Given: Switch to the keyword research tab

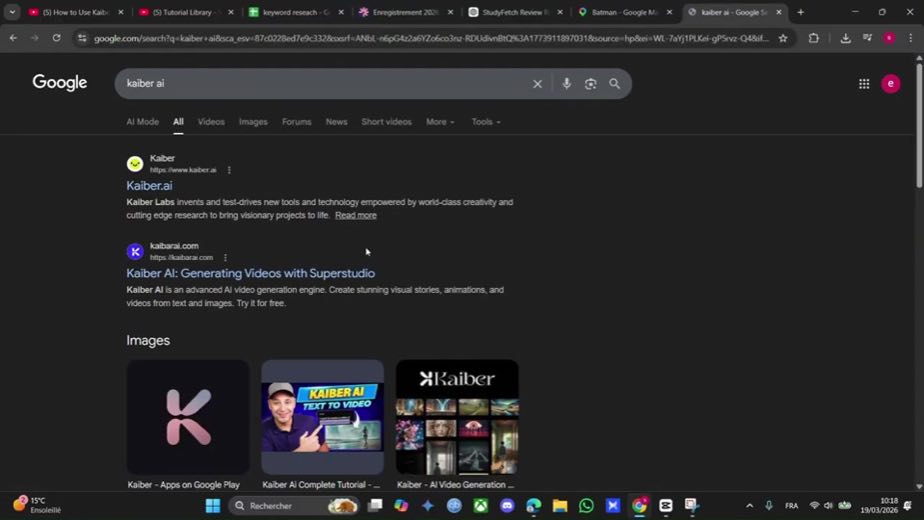Looking at the screenshot, I should [x=296, y=12].
